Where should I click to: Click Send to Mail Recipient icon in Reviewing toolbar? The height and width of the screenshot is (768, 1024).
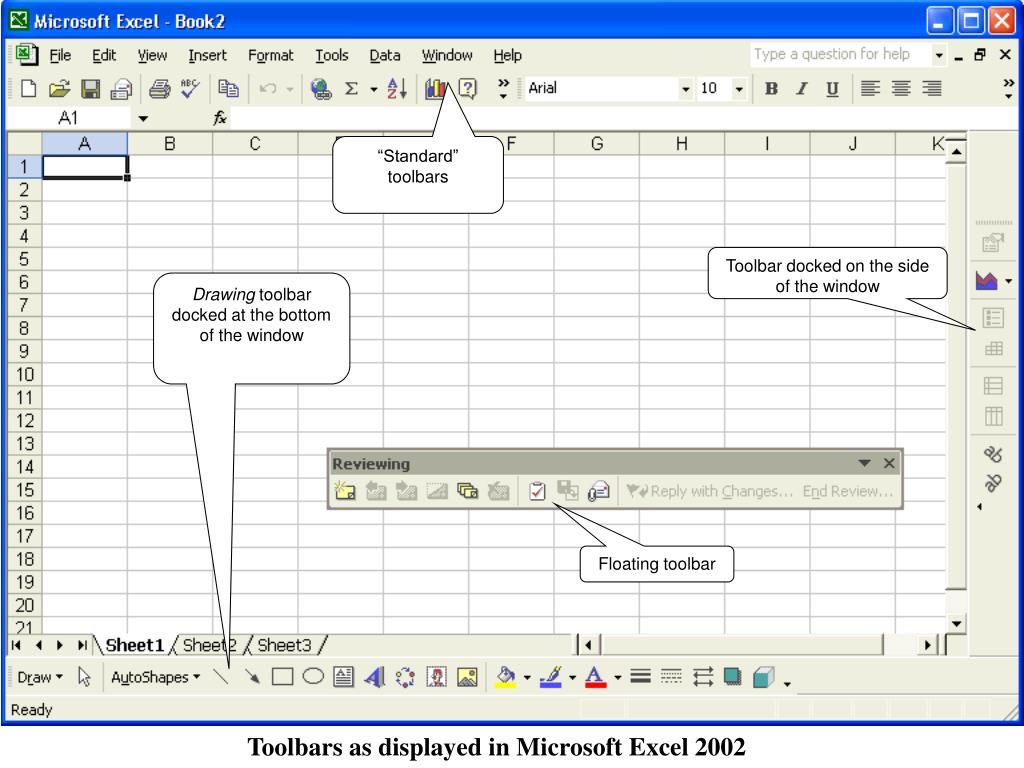(598, 490)
